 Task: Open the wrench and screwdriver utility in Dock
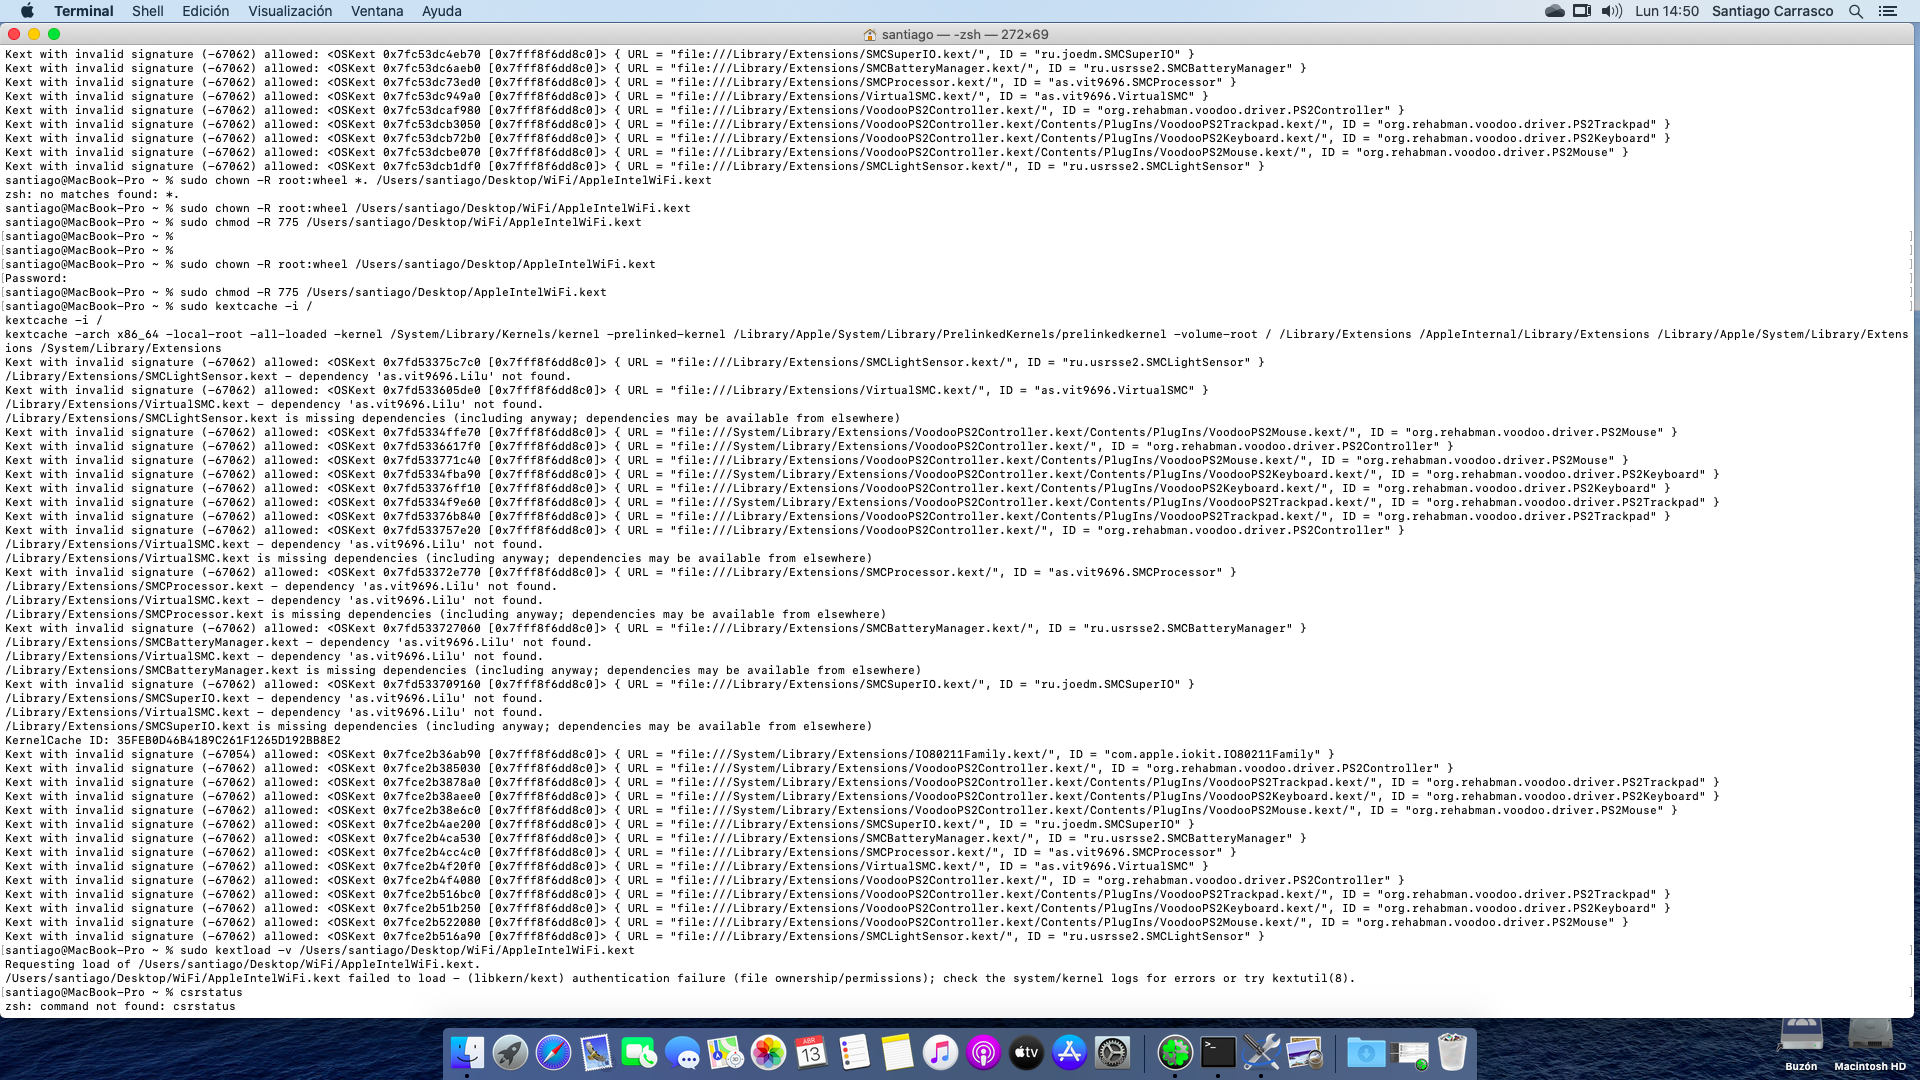1261,1052
